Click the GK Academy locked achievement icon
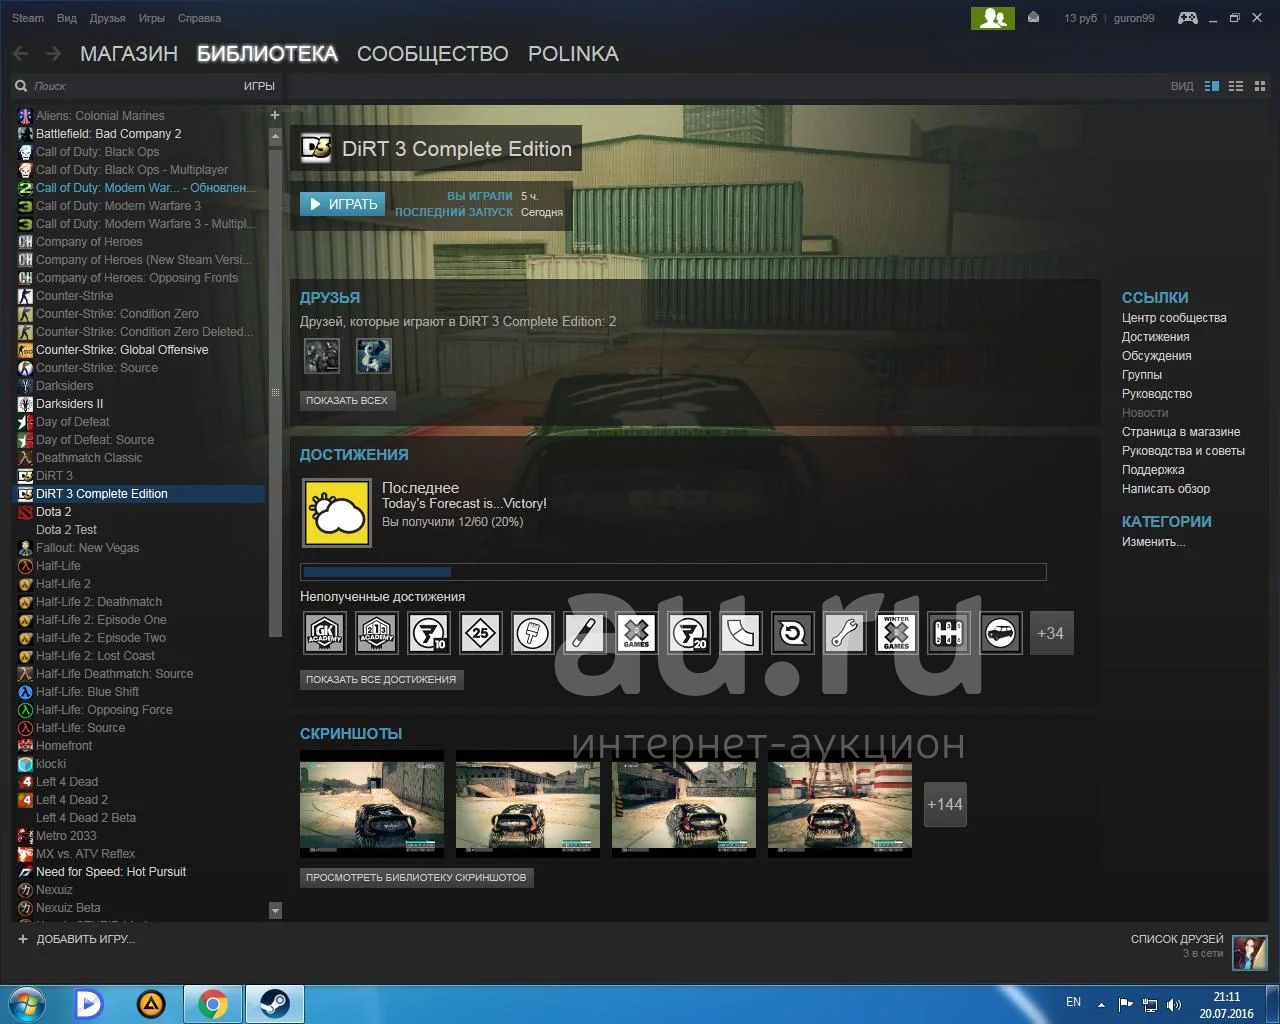Viewport: 1280px width, 1024px height. [x=325, y=633]
